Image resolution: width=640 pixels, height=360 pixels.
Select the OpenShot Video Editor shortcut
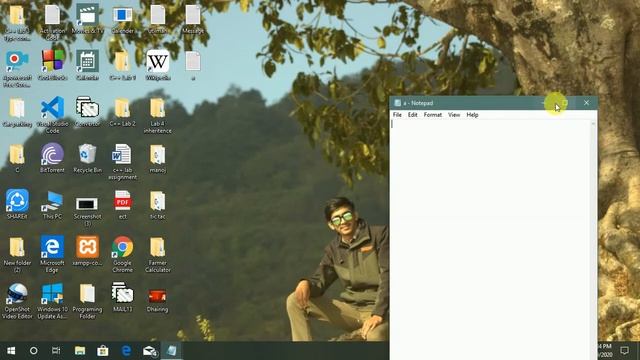(17, 301)
